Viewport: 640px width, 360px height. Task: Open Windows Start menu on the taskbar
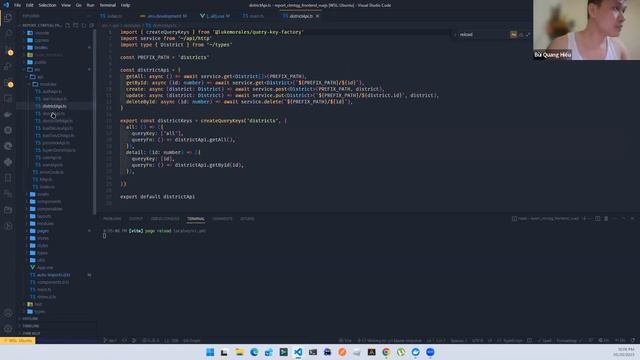pyautogui.click(x=210, y=352)
